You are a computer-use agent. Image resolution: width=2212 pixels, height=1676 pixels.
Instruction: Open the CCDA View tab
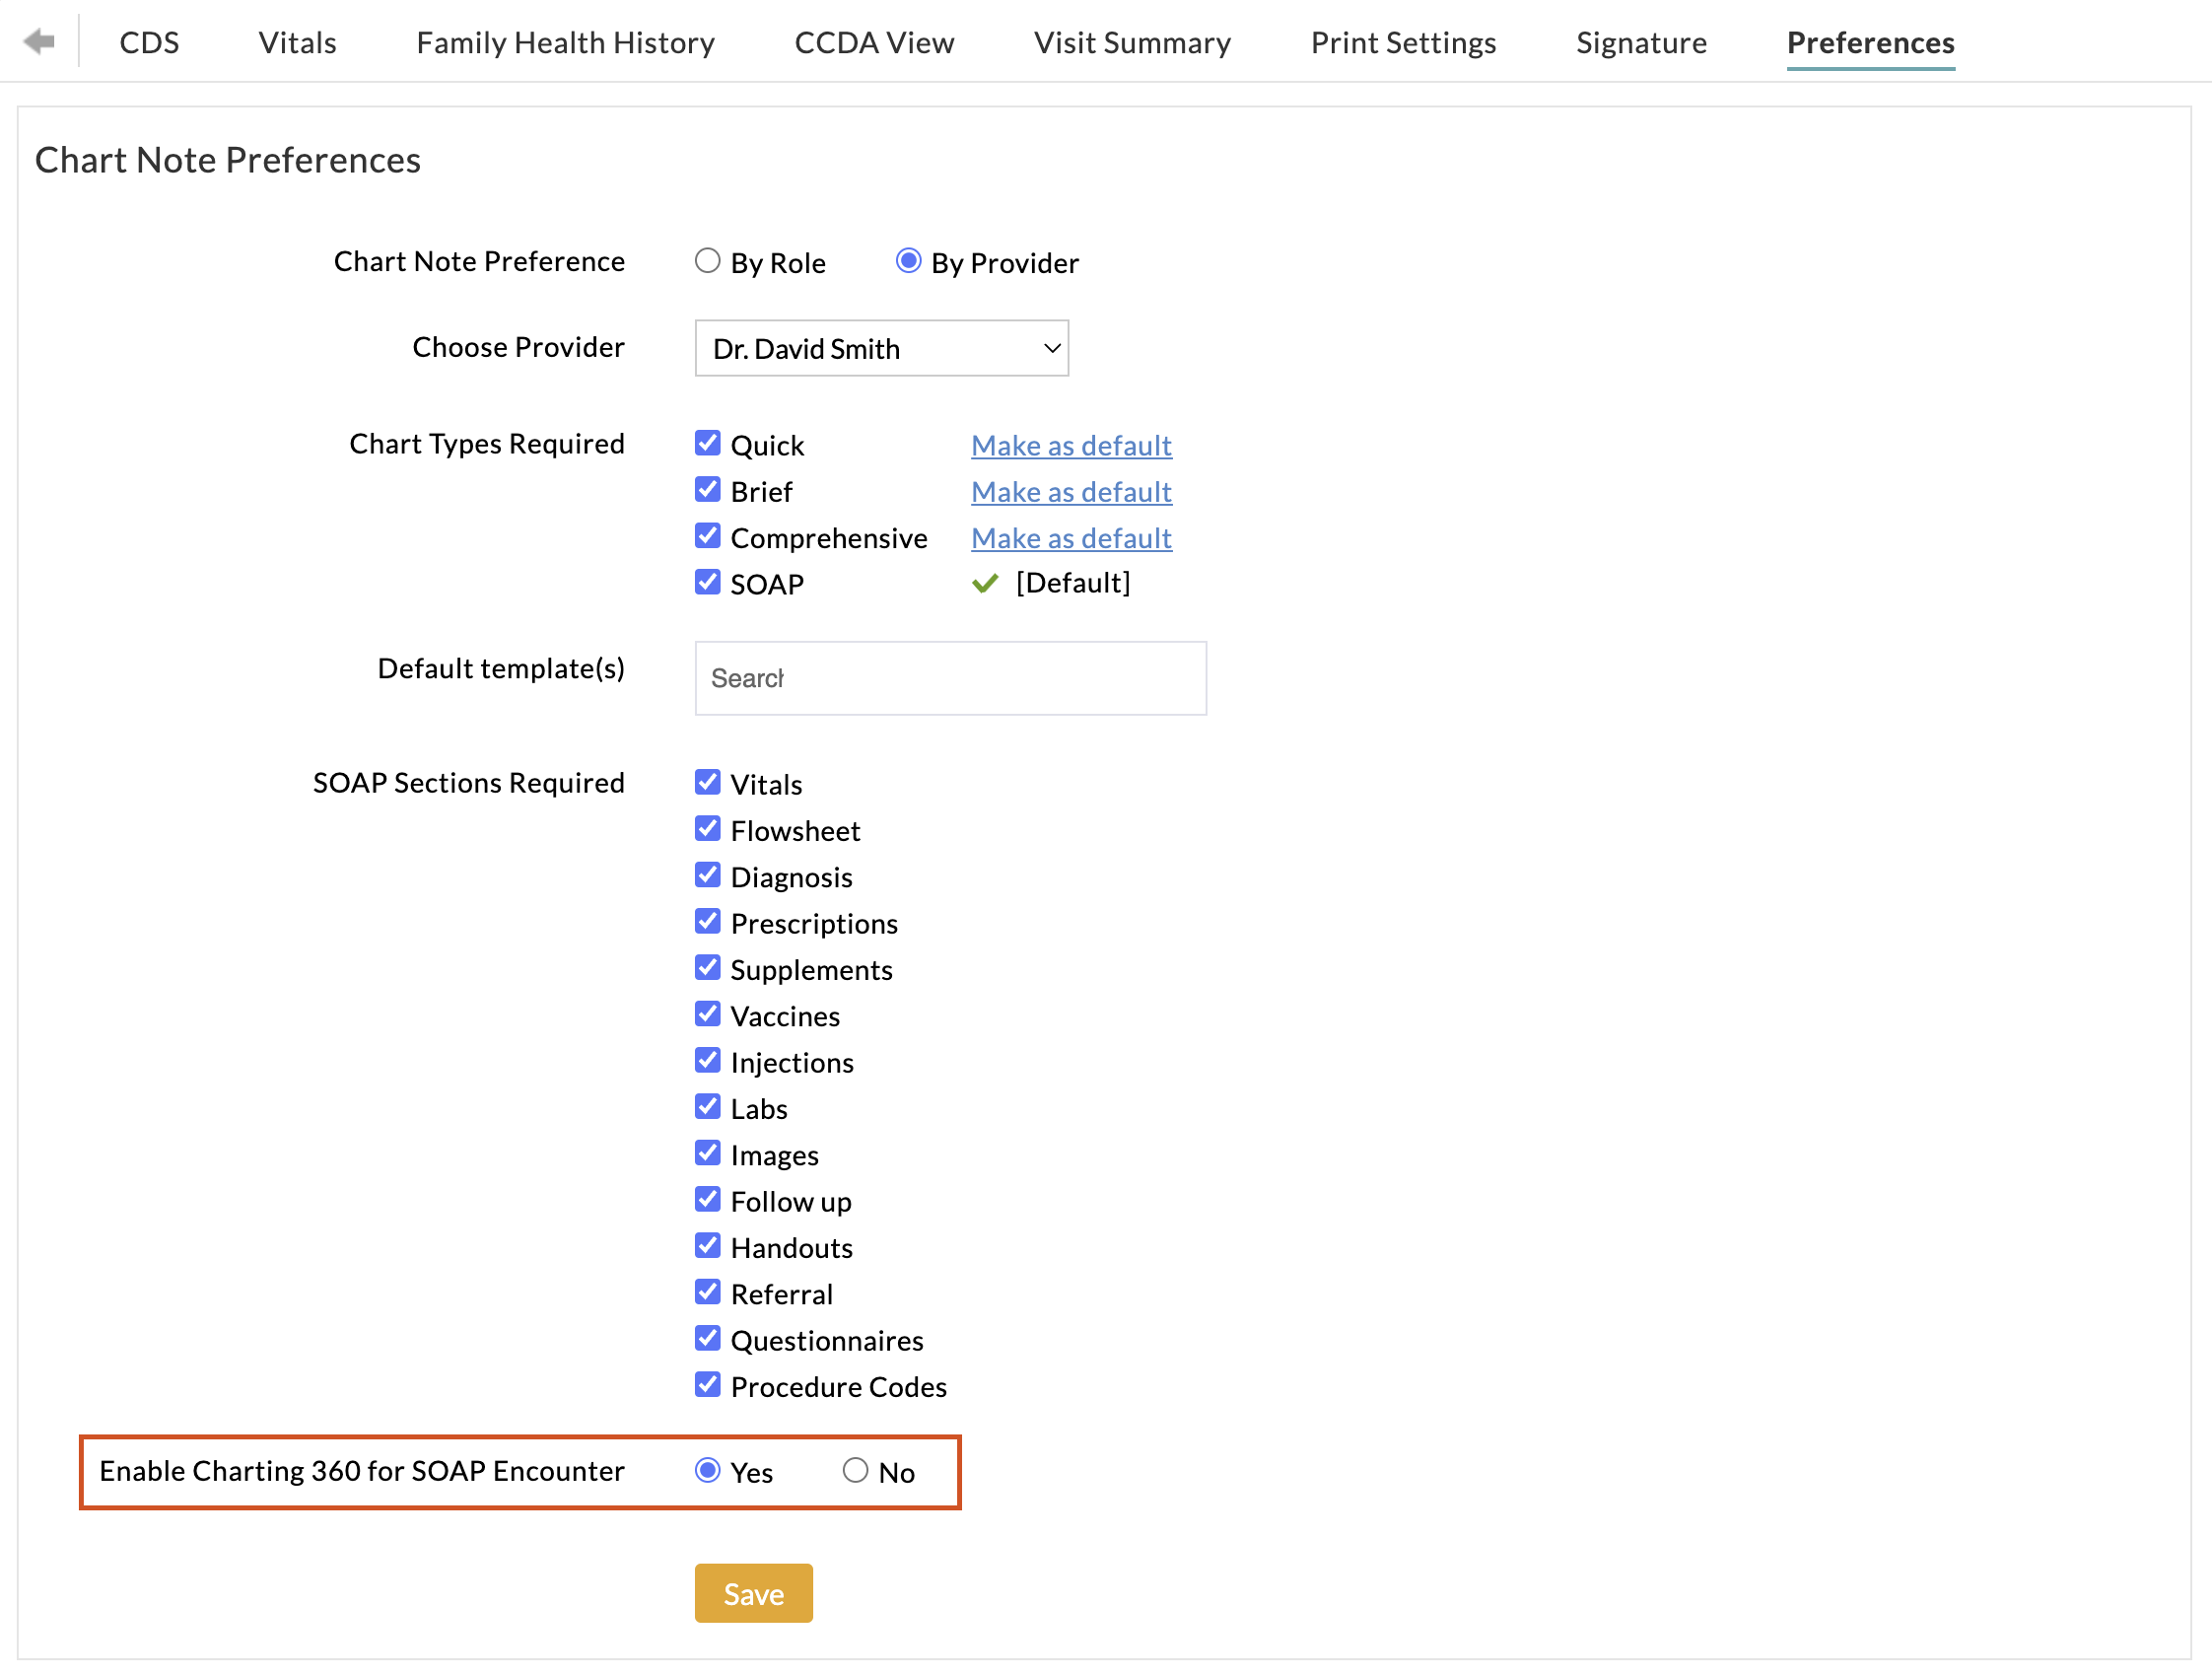[x=874, y=43]
